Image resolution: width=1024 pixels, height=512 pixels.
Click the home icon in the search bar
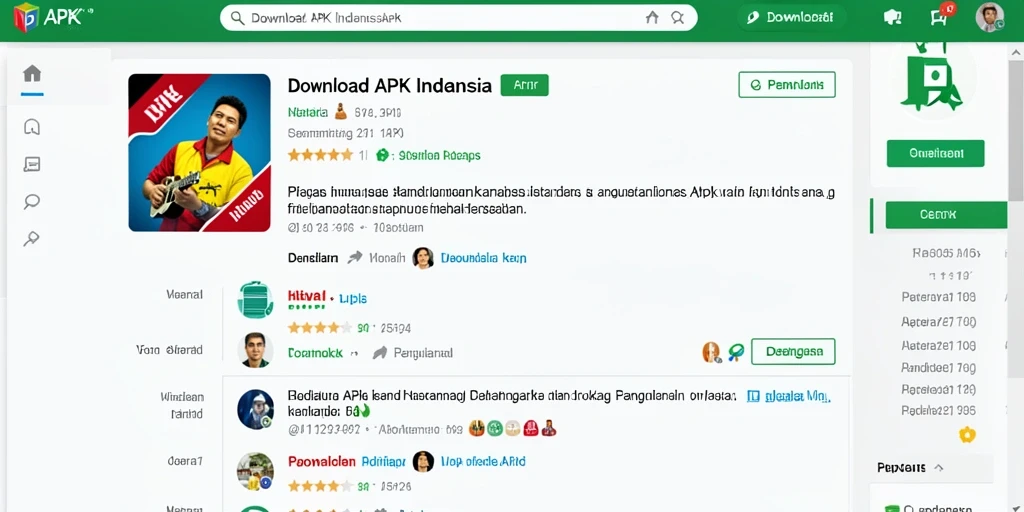click(x=652, y=18)
